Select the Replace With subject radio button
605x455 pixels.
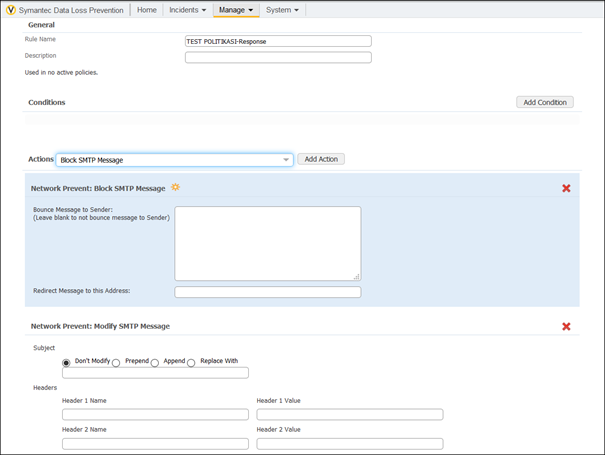pos(191,363)
